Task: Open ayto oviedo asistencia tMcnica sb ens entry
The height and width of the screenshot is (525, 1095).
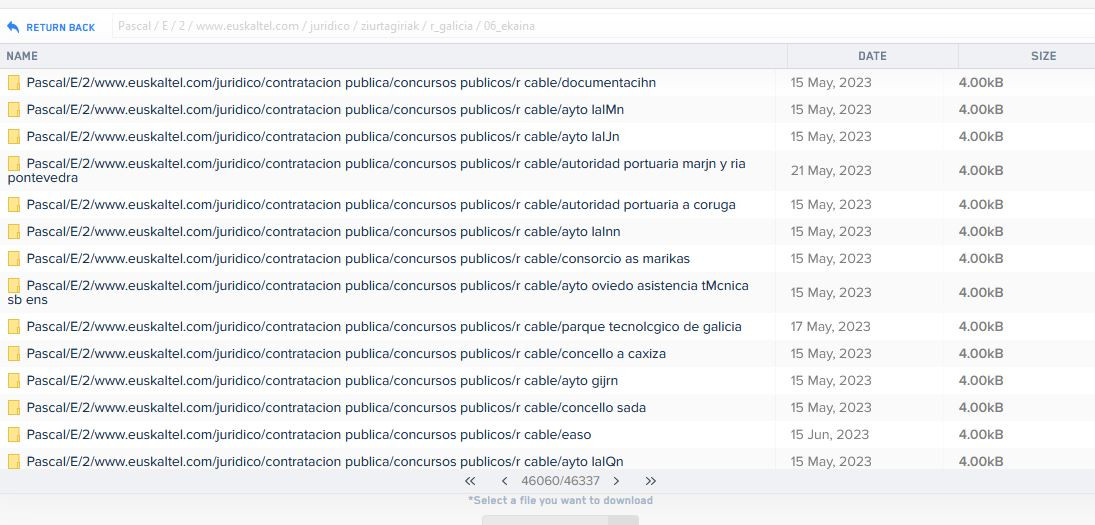Action: [x=379, y=293]
